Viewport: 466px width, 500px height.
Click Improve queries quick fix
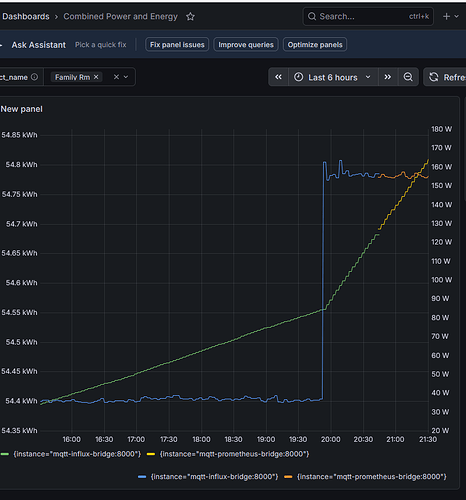(x=246, y=45)
